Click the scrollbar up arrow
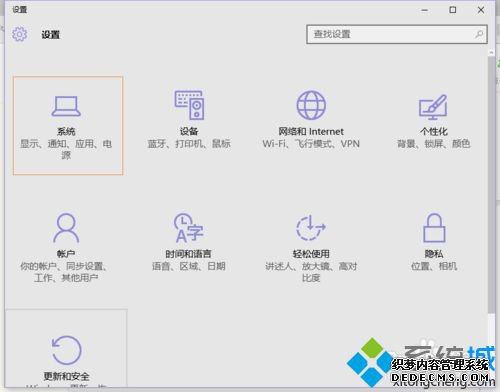 [491, 53]
